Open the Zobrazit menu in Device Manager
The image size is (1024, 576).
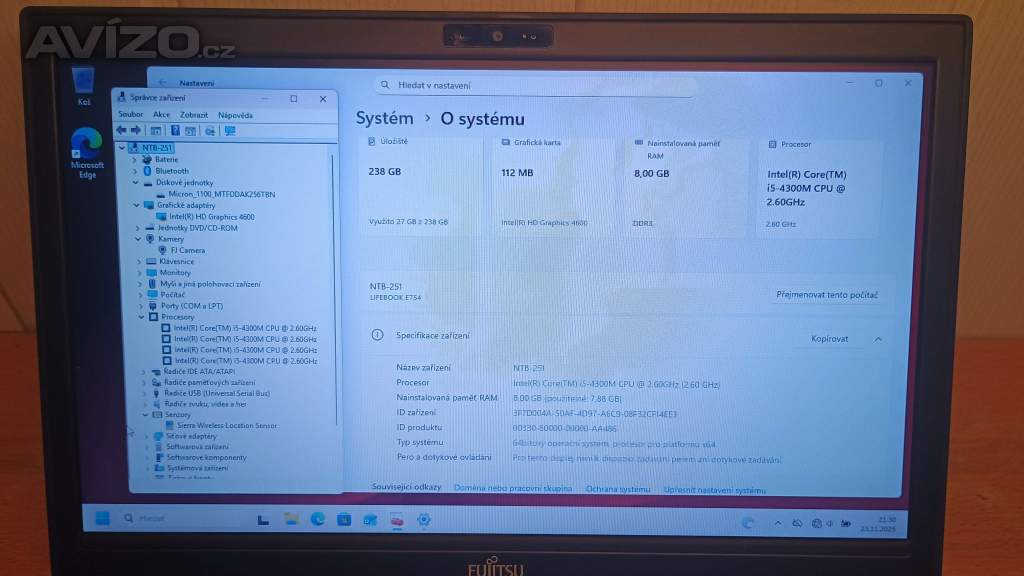pos(194,115)
